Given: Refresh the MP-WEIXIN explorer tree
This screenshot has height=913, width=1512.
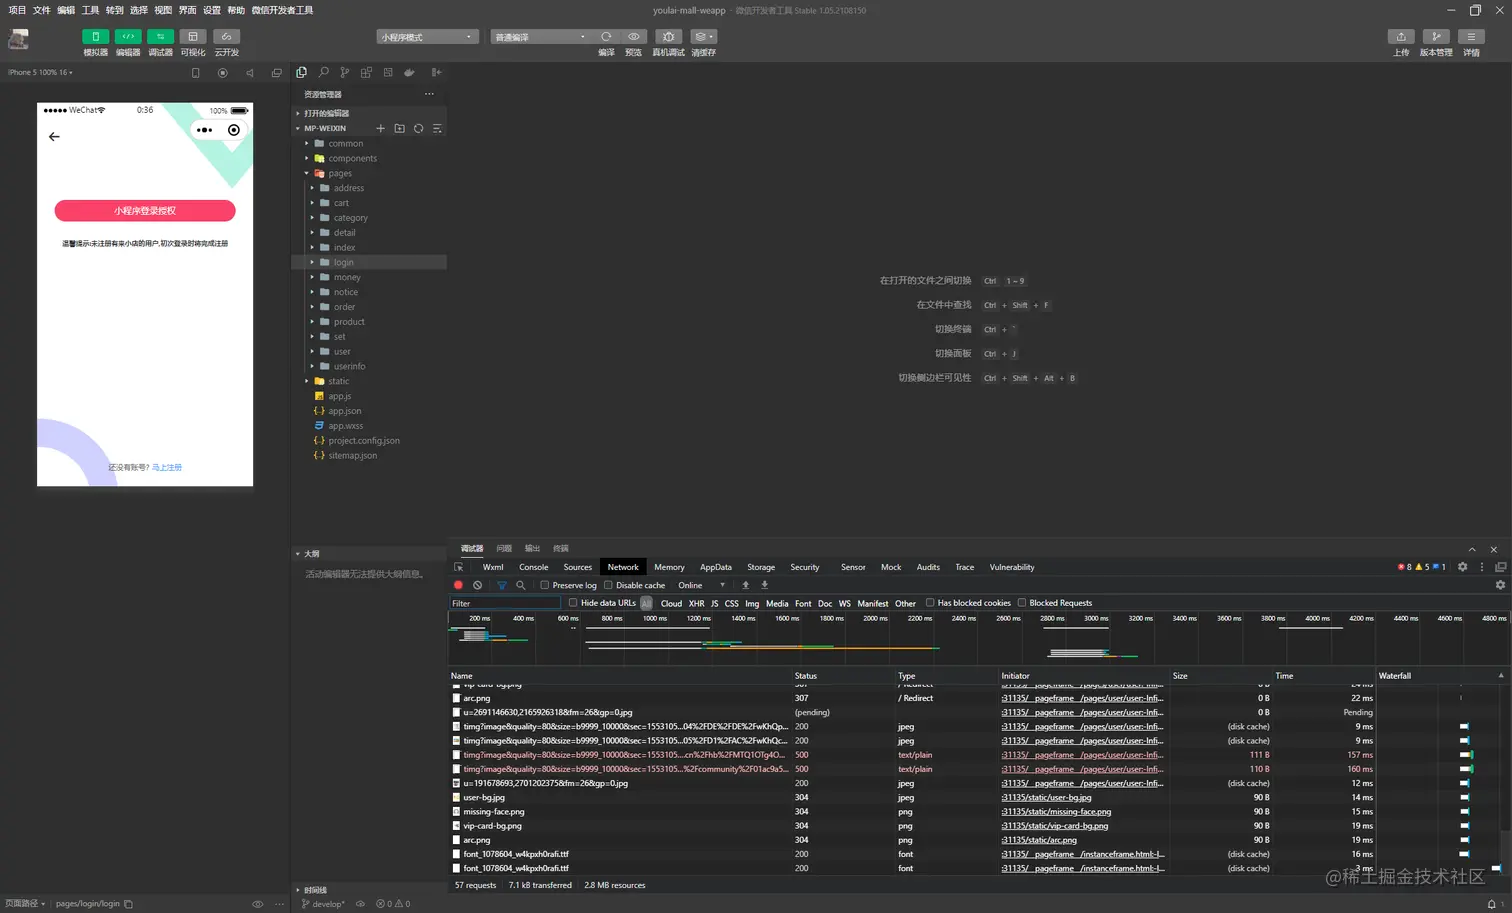Looking at the screenshot, I should (x=418, y=128).
